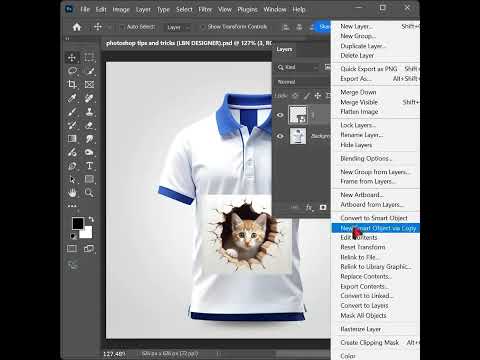Open Auto-Select Layer dropdown
Image resolution: width=480 pixels, height=360 pixels.
click(178, 27)
